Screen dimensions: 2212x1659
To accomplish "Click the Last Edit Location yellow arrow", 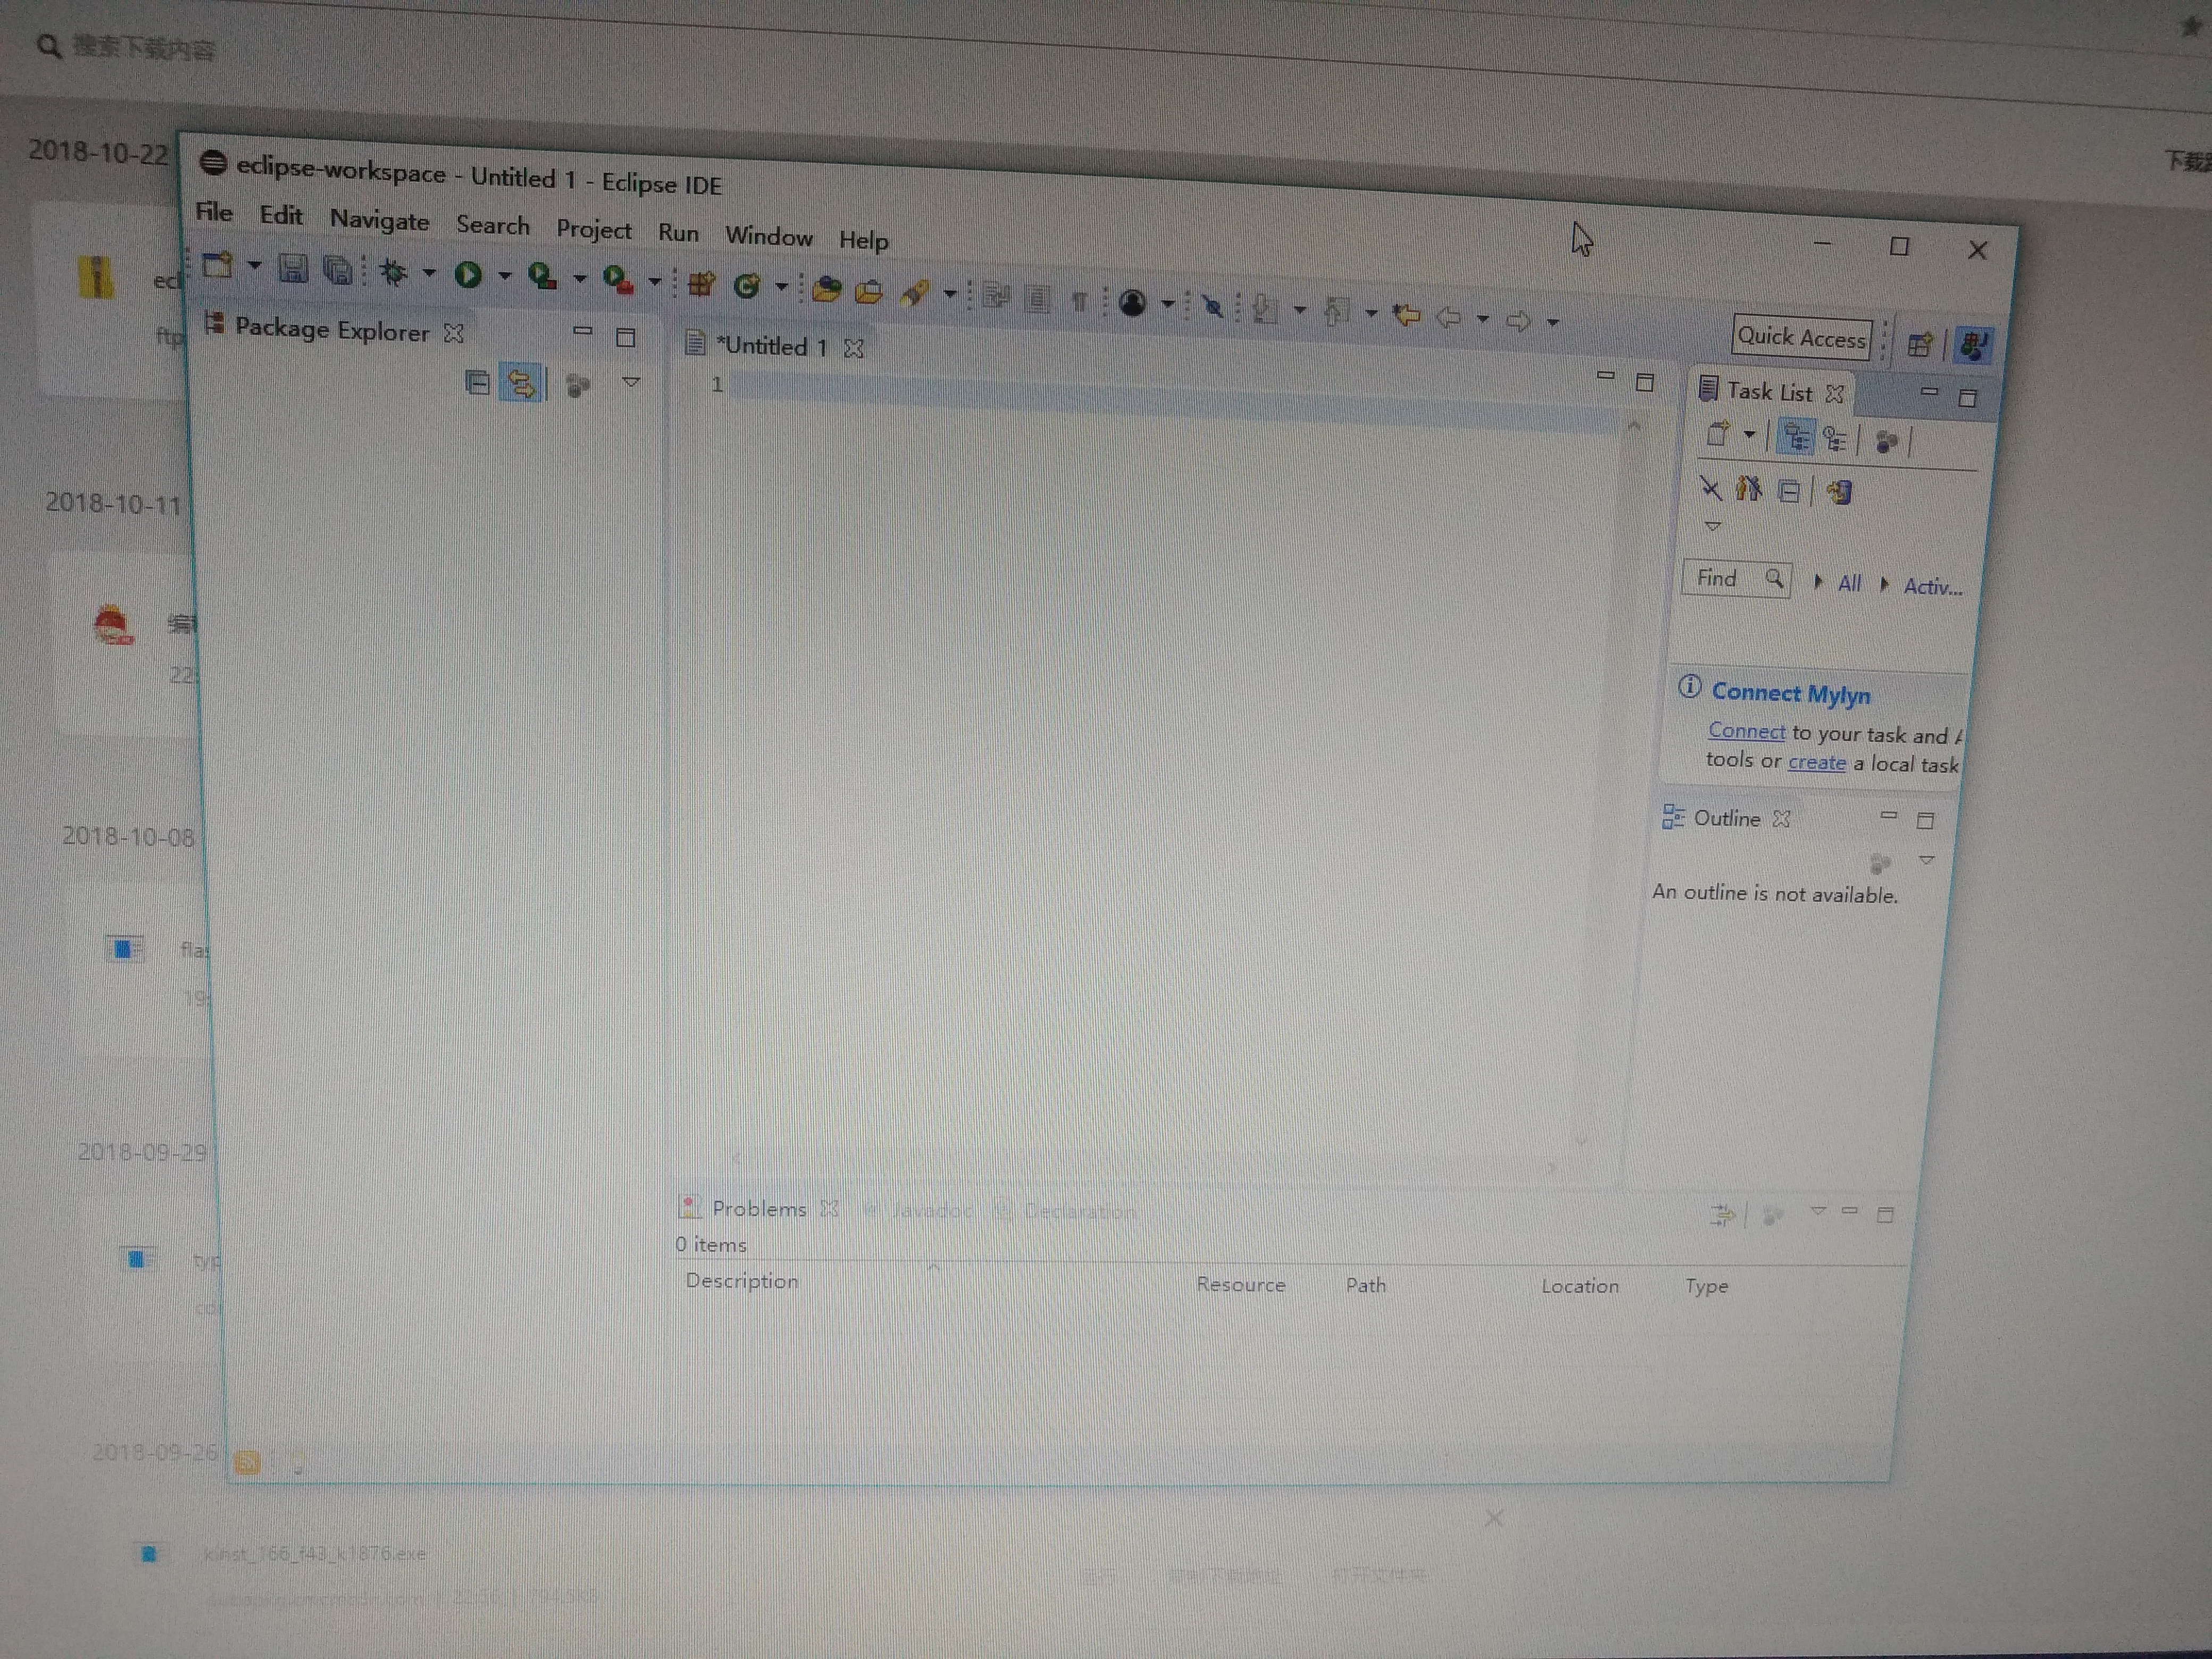I will (1407, 315).
